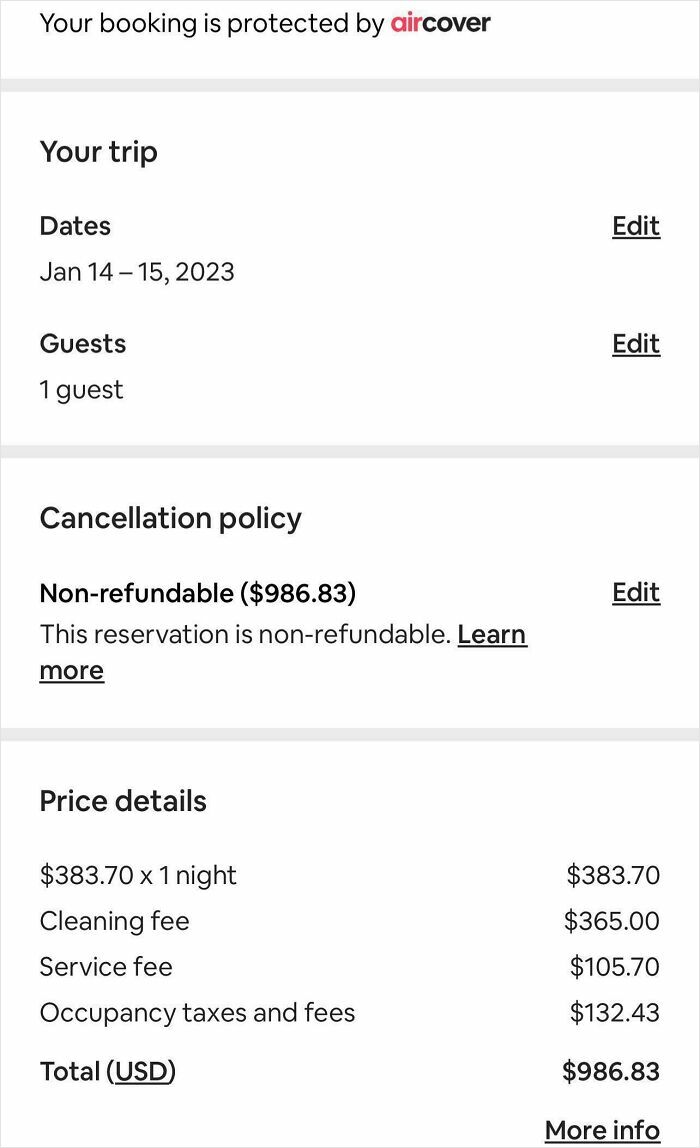Click the aircover logo at top
This screenshot has width=700, height=1148.
[x=440, y=23]
